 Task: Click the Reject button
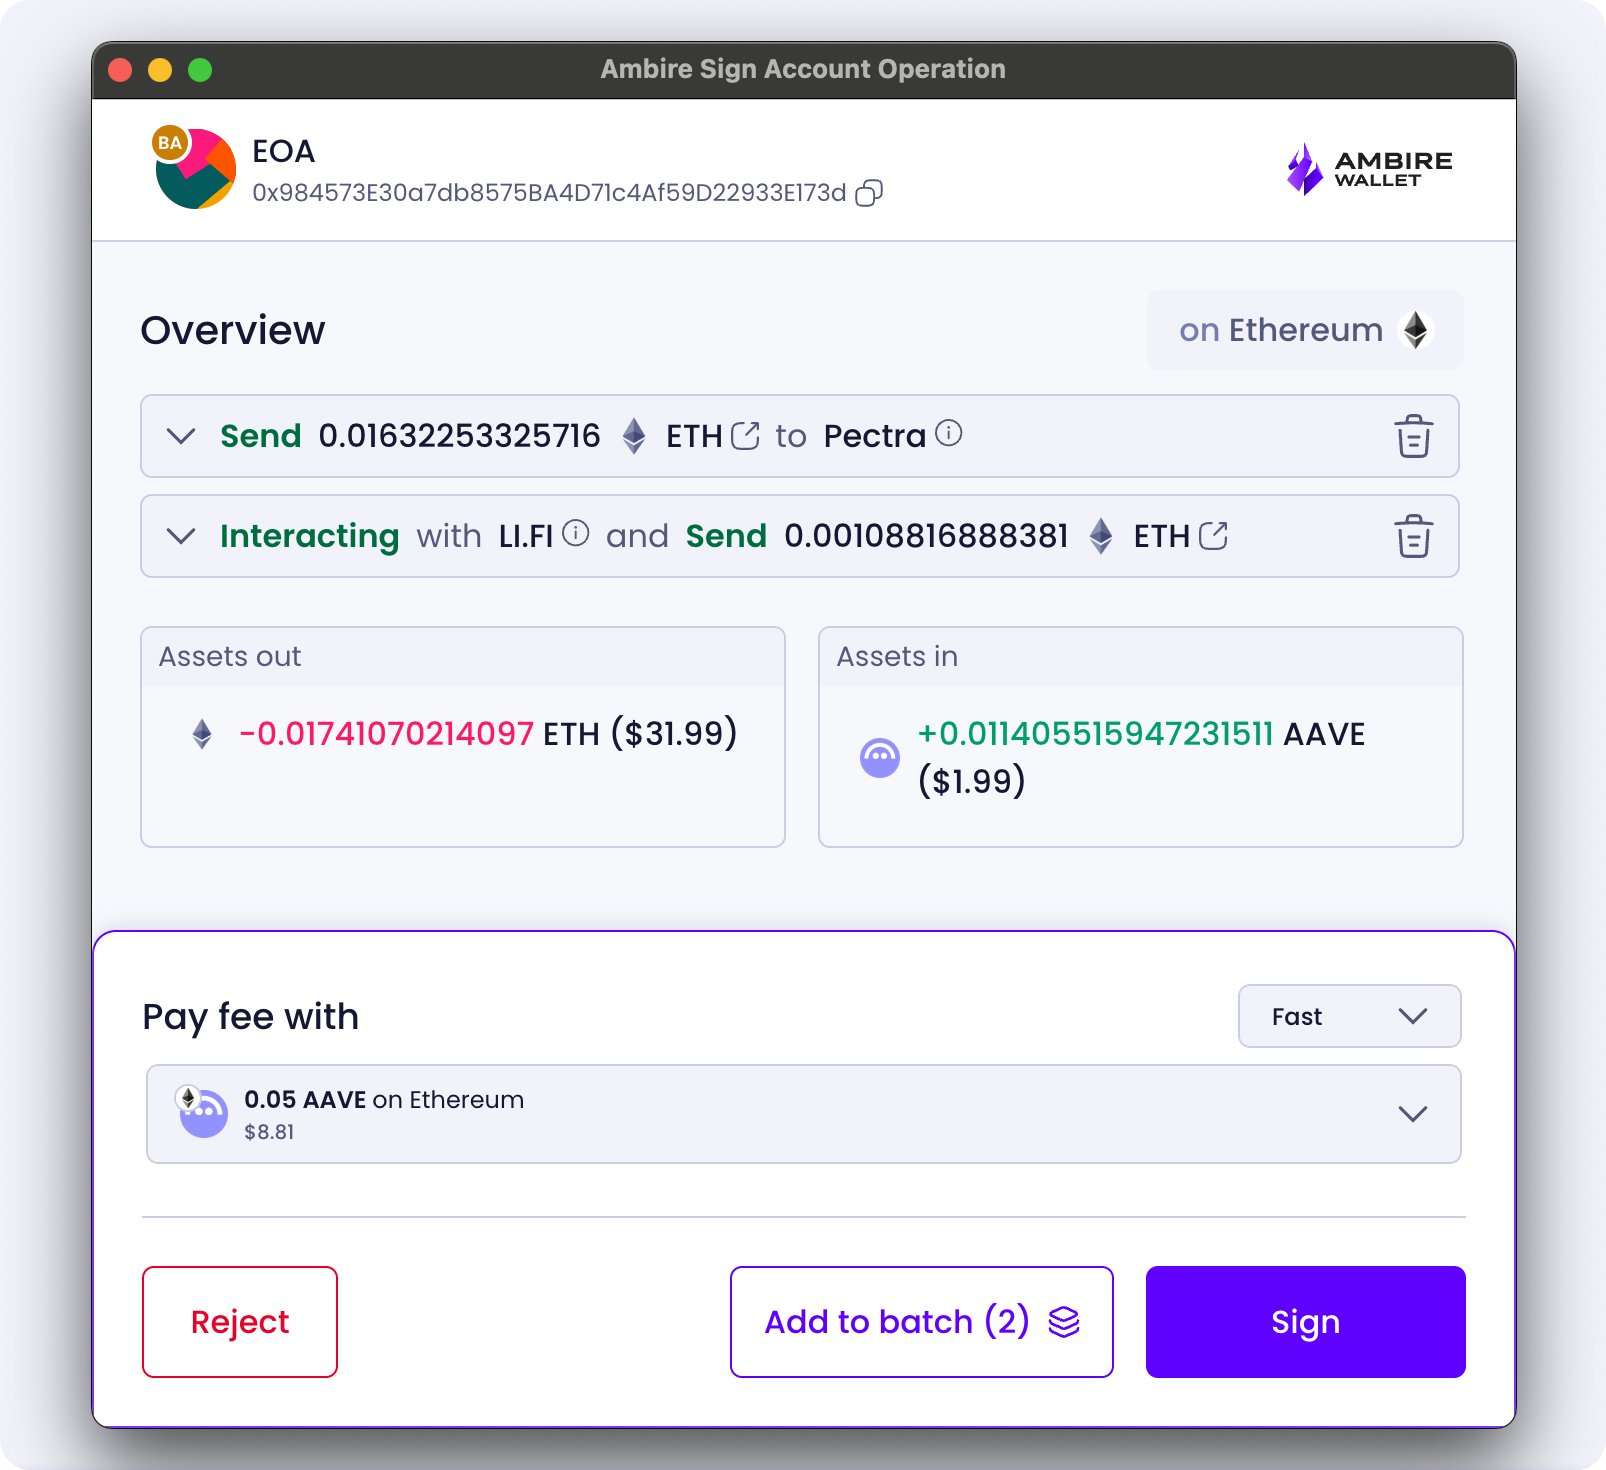pos(240,1322)
